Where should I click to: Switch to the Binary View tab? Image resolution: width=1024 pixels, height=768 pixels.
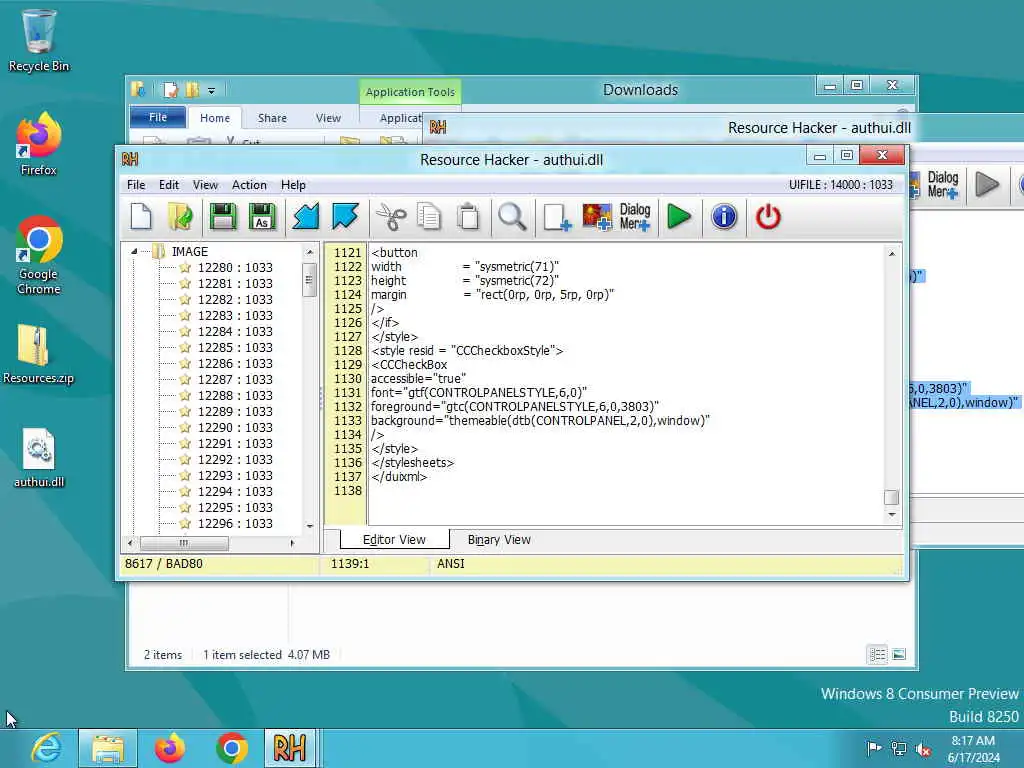tap(499, 540)
